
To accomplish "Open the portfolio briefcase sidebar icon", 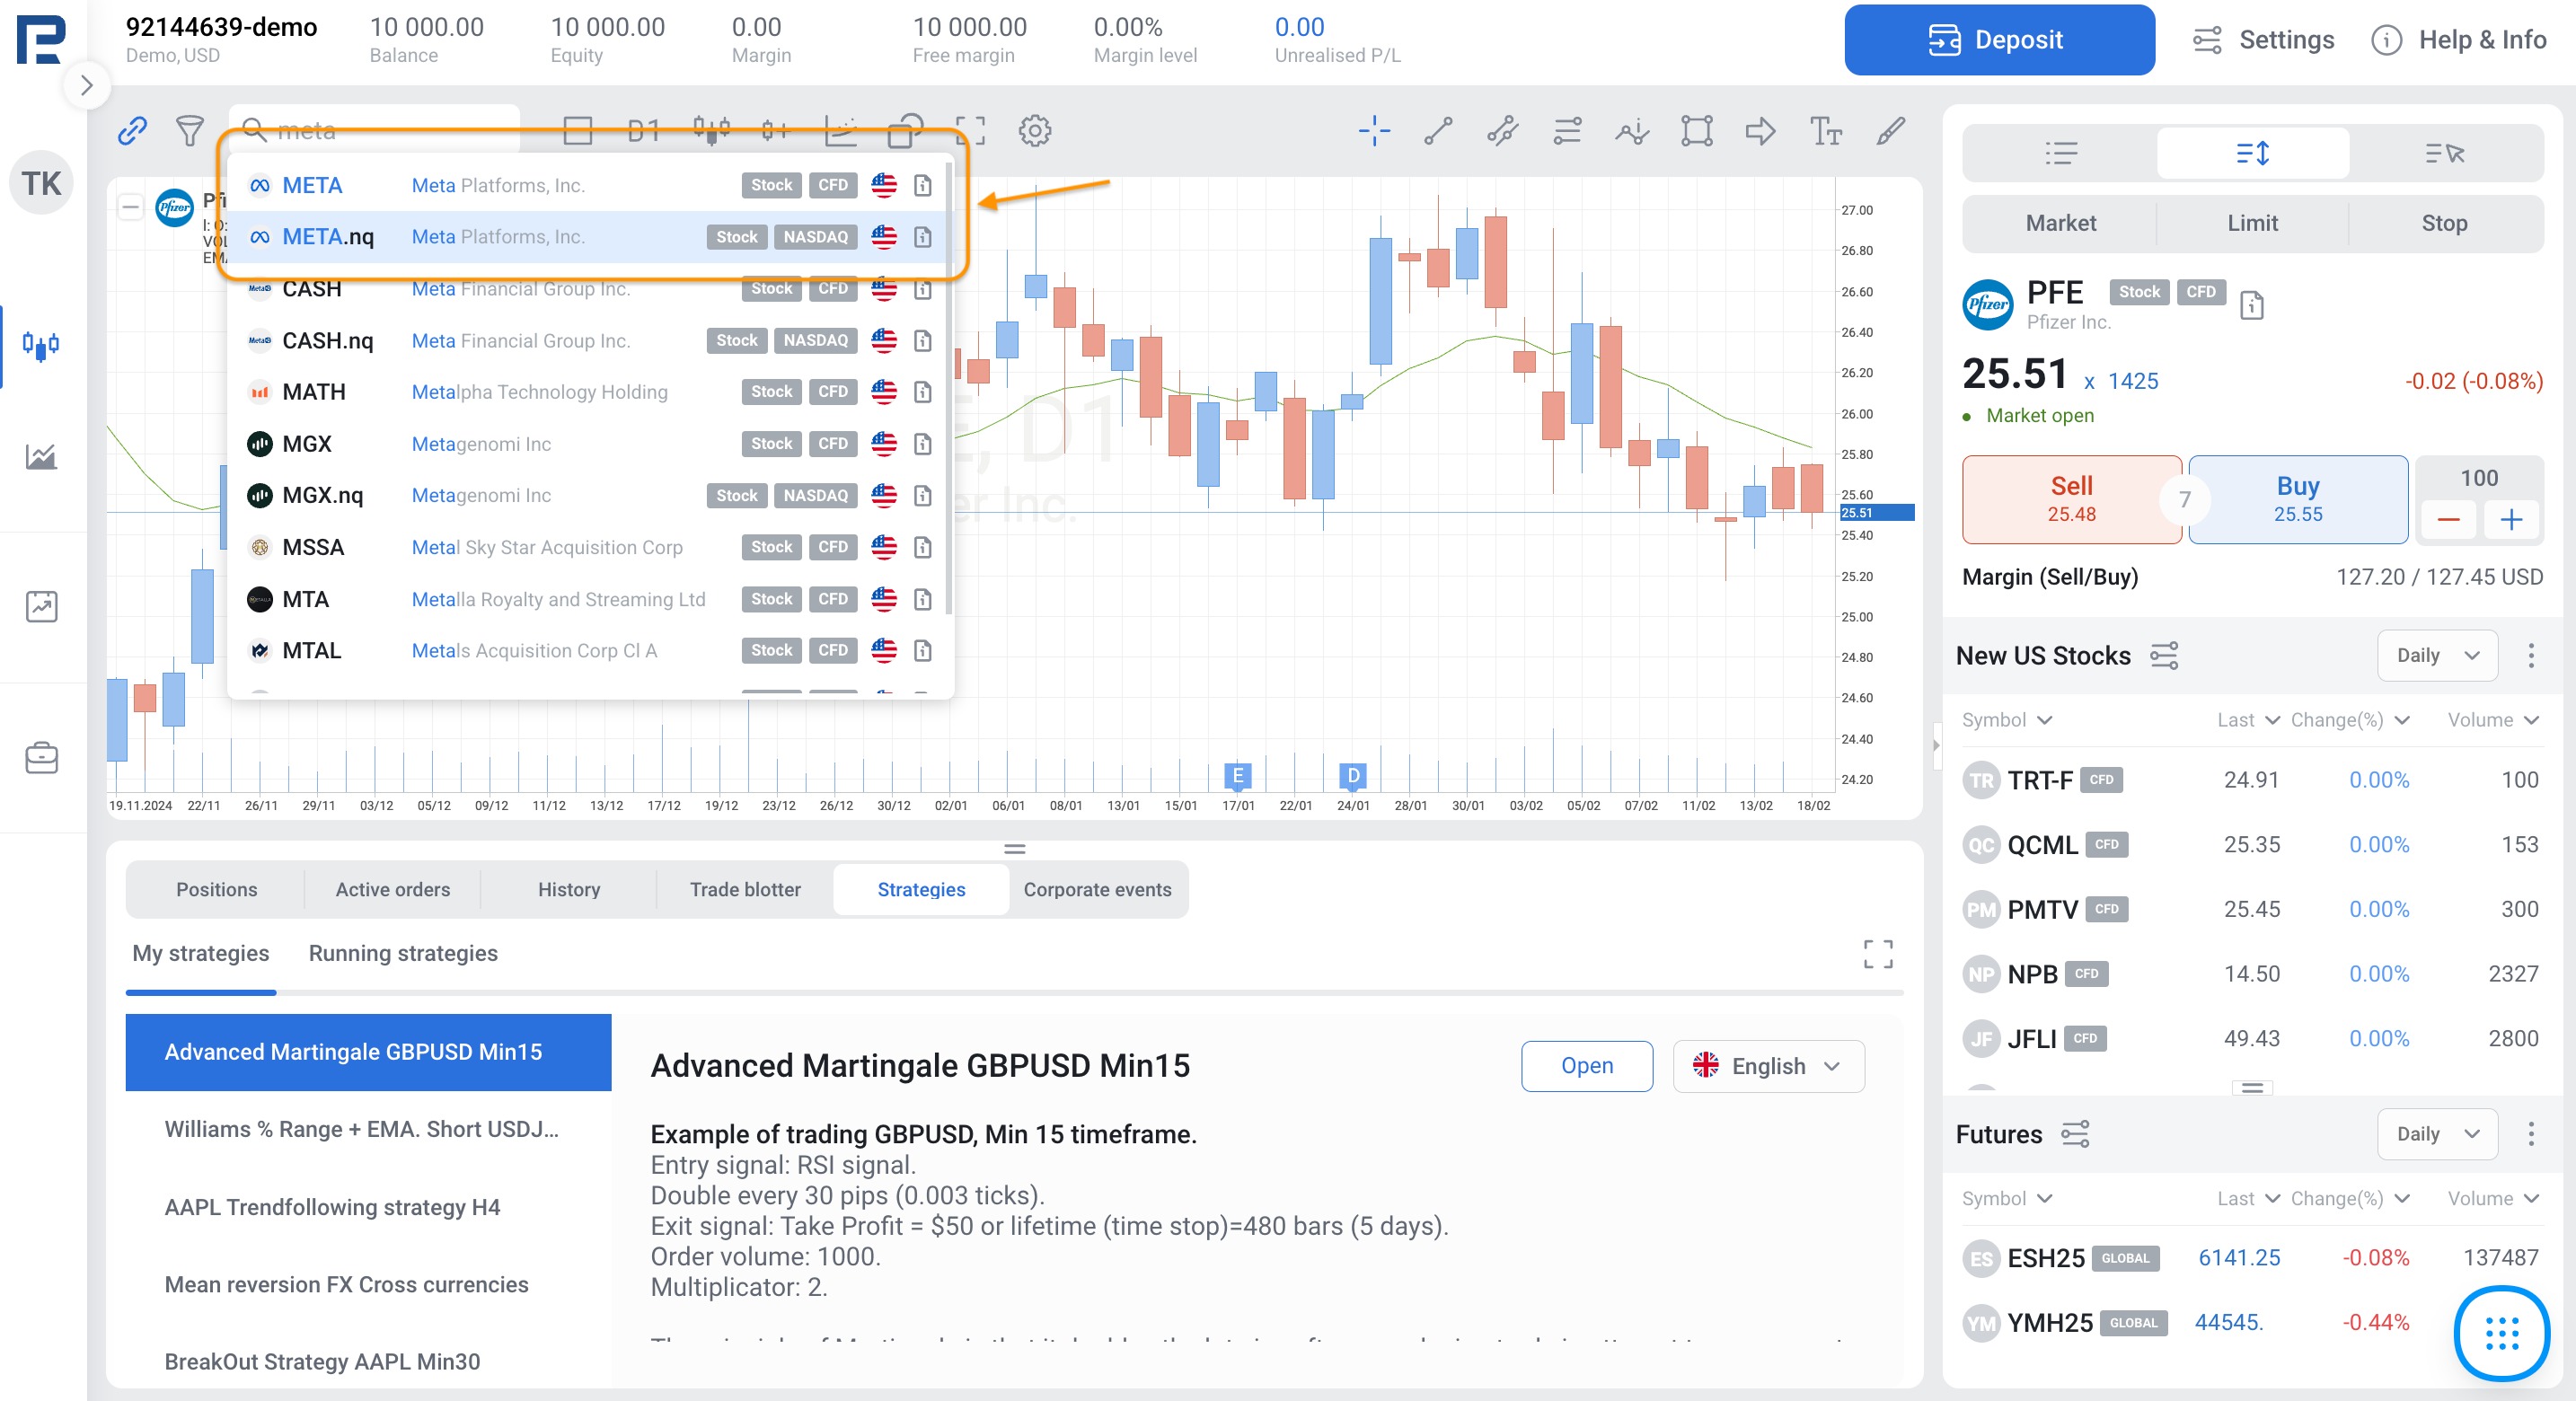I will [x=41, y=757].
